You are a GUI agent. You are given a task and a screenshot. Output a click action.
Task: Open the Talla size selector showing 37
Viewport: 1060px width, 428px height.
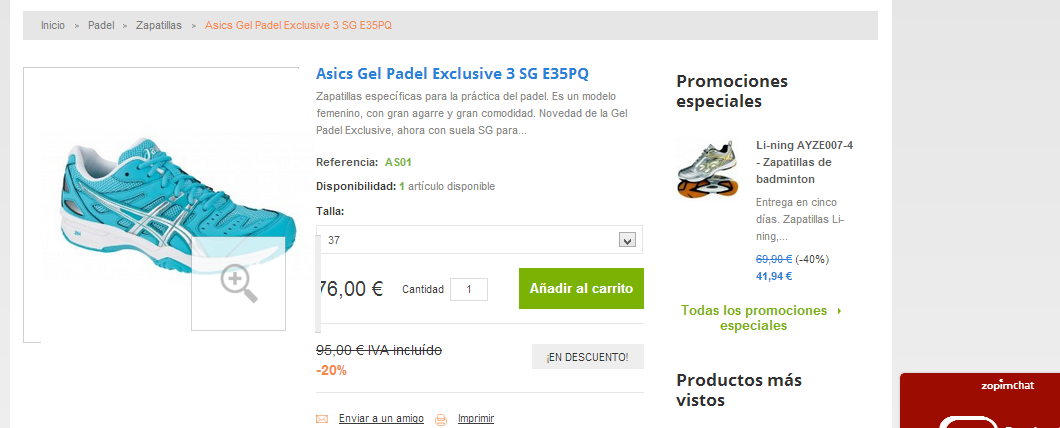tap(470, 240)
